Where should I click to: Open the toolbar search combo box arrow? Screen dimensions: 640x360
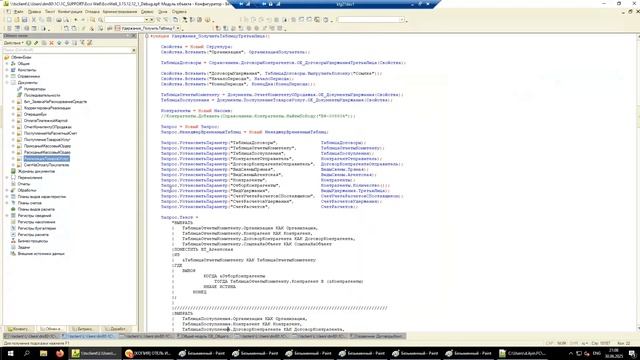coord(147,20)
